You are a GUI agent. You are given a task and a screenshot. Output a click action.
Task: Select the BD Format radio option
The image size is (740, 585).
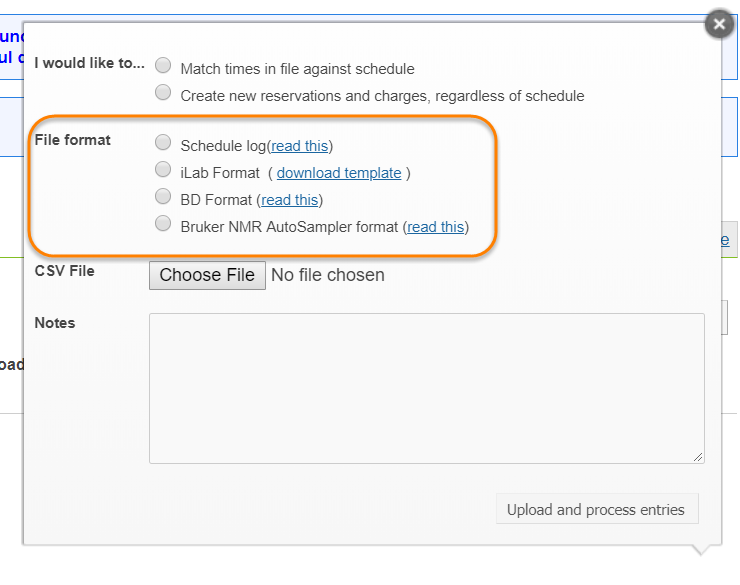point(163,197)
